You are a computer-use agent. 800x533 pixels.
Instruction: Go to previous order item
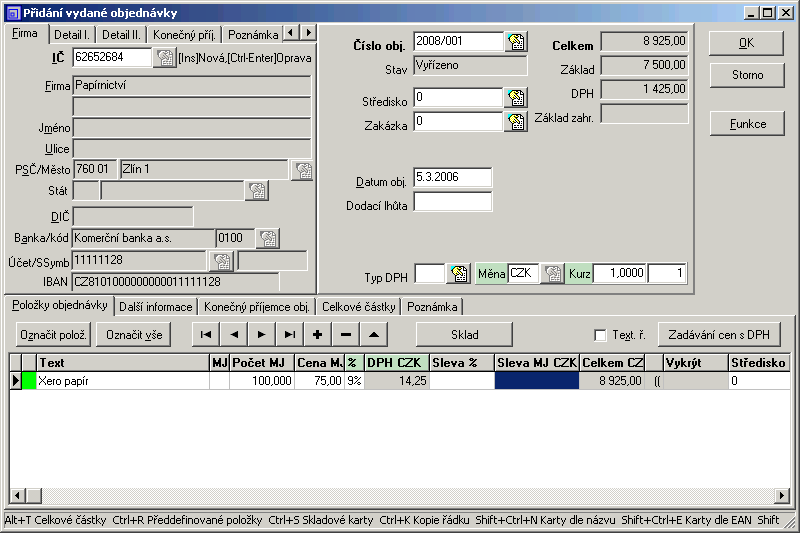pyautogui.click(x=234, y=335)
